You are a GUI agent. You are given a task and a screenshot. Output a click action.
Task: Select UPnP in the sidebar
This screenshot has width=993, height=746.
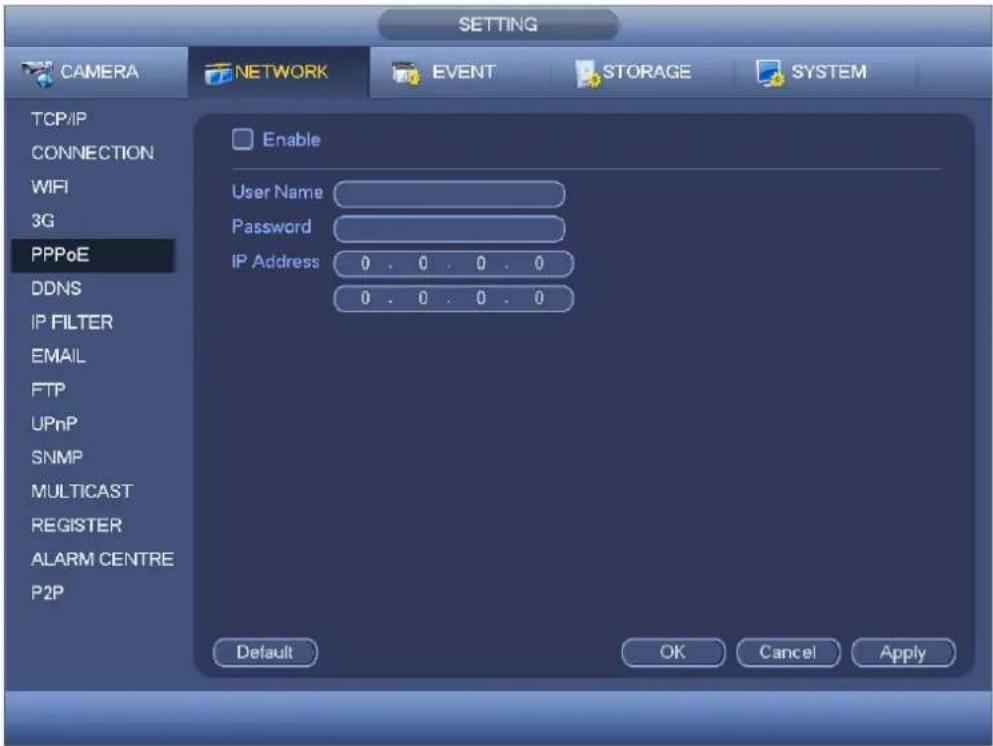[54, 424]
